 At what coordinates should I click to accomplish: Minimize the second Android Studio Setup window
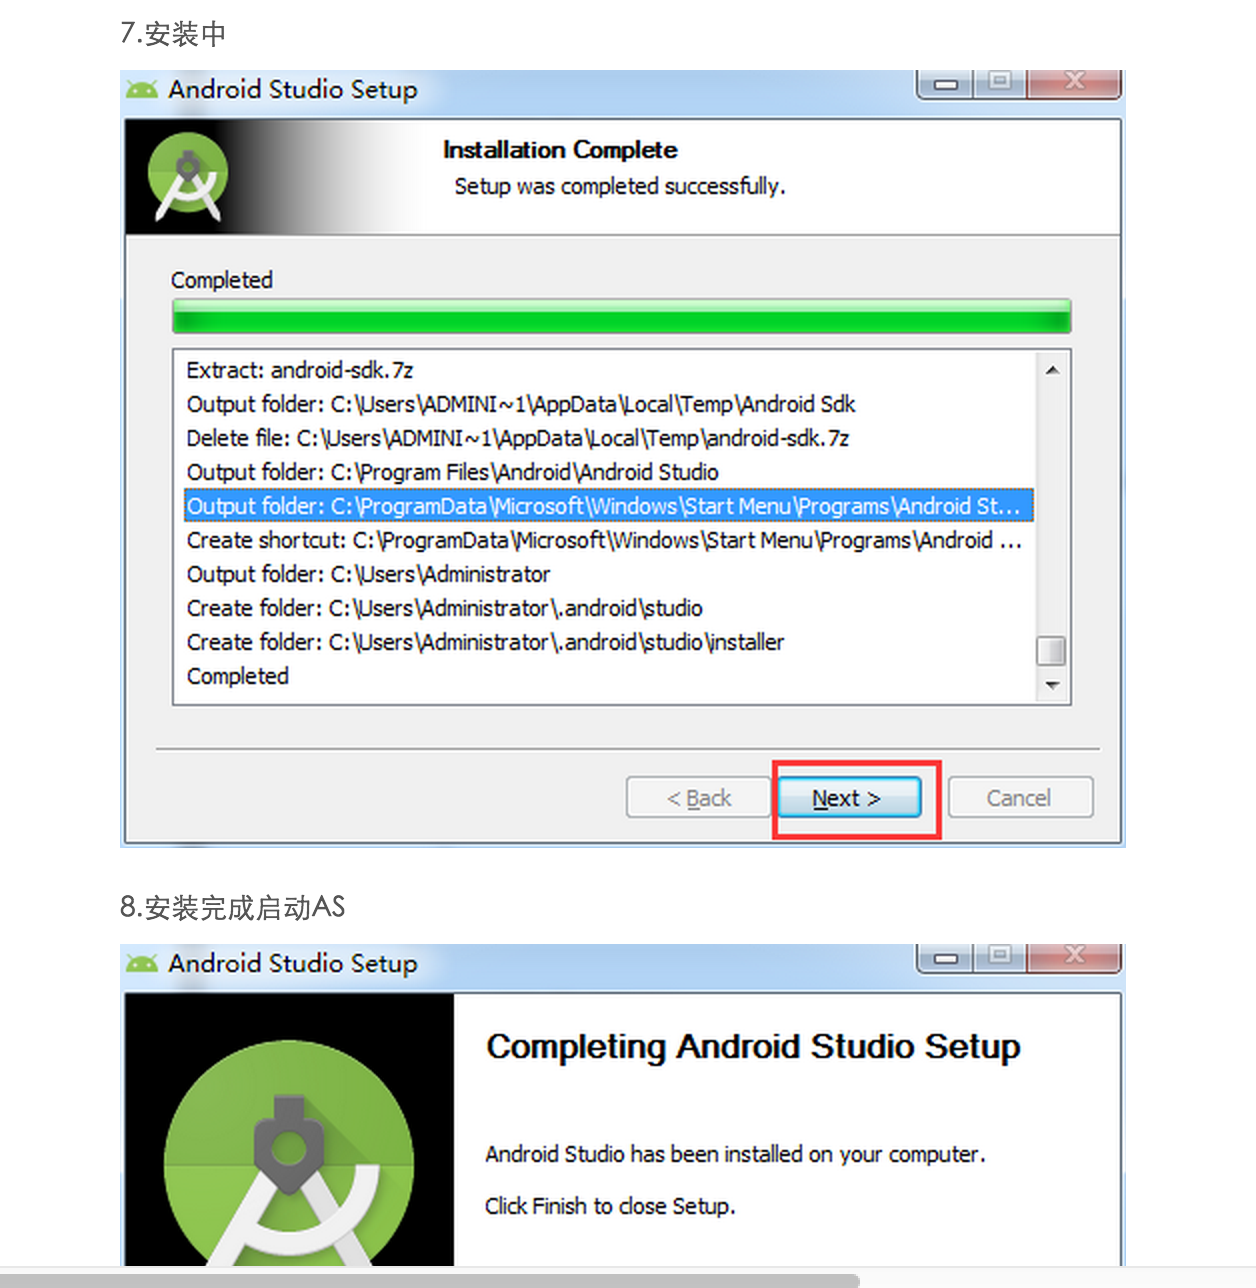click(x=946, y=958)
